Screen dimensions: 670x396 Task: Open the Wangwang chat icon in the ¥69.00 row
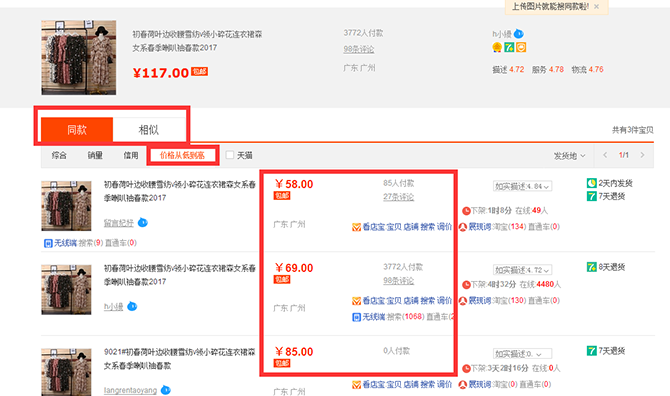tap(132, 306)
